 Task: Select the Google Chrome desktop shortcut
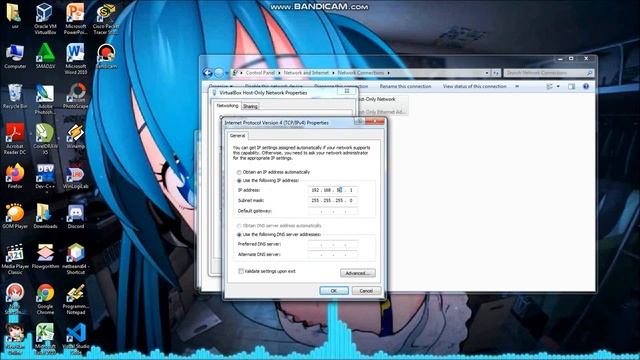click(x=45, y=299)
